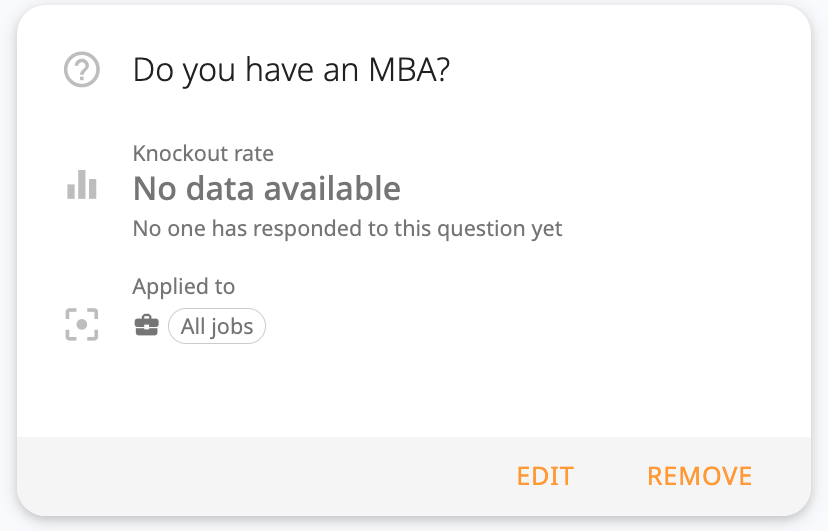Image resolution: width=828 pixels, height=531 pixels.
Task: Click the word 'Knockout' above the heading
Action: (177, 154)
